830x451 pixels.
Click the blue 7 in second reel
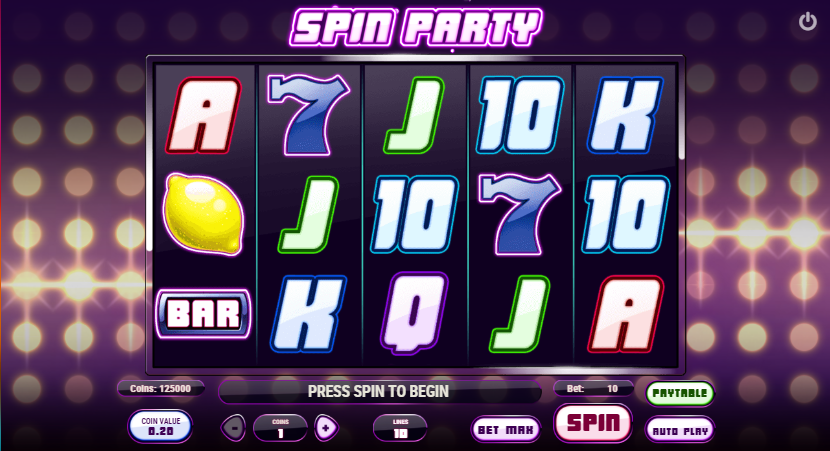tap(309, 115)
